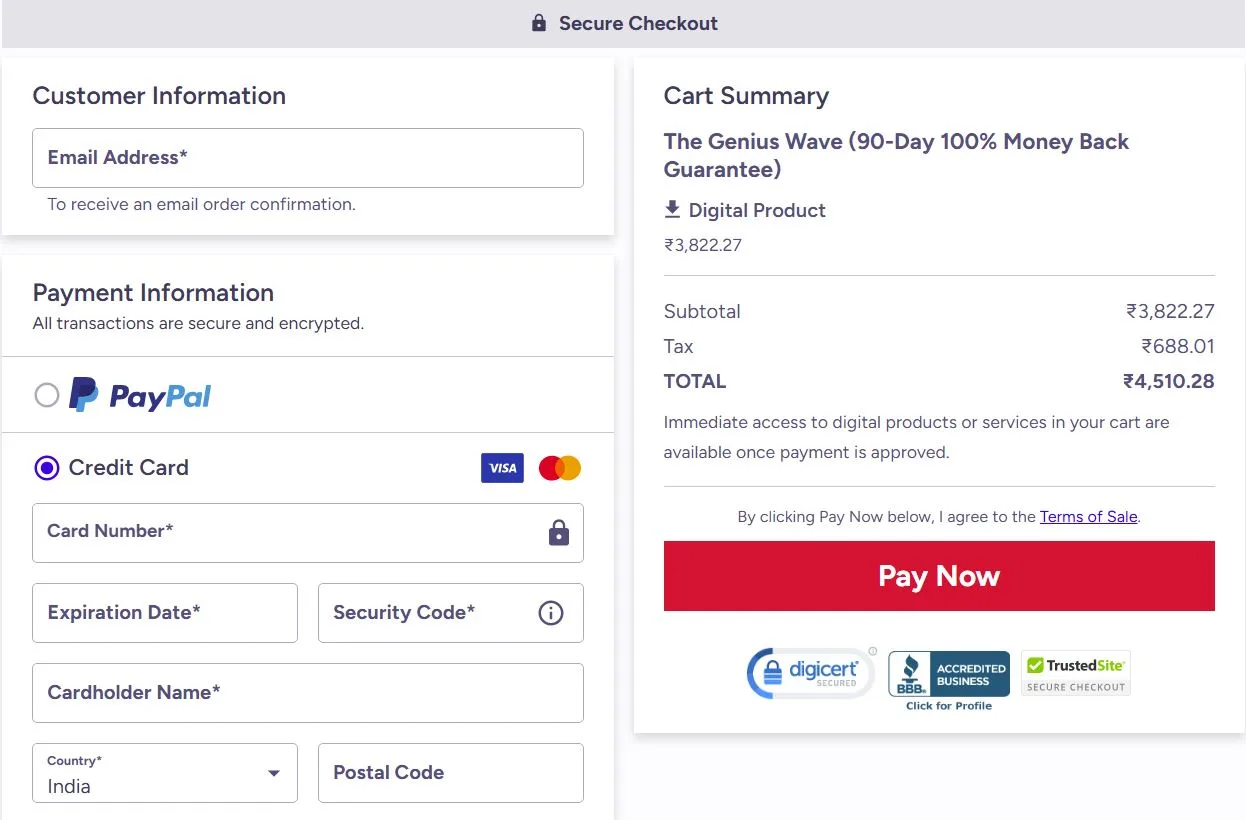
Task: Click the Secure Checkout padlock icon
Action: click(539, 23)
